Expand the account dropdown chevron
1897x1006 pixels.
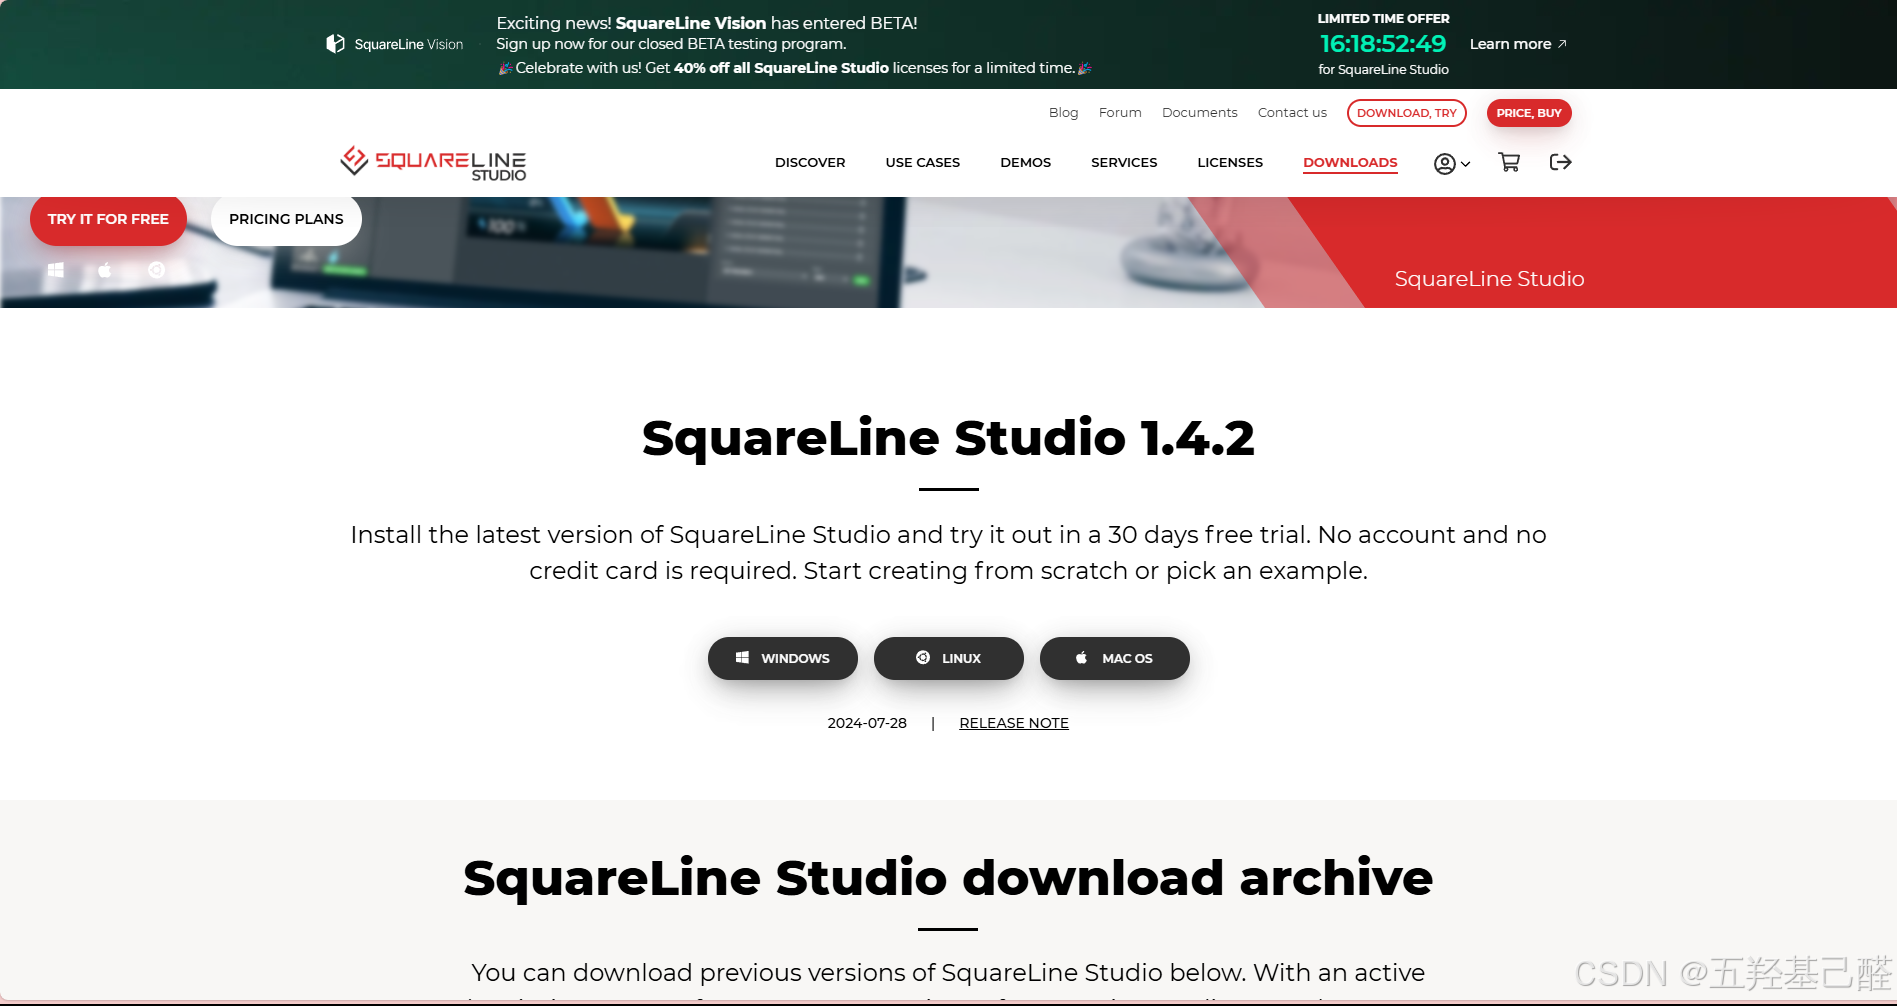pyautogui.click(x=1464, y=164)
